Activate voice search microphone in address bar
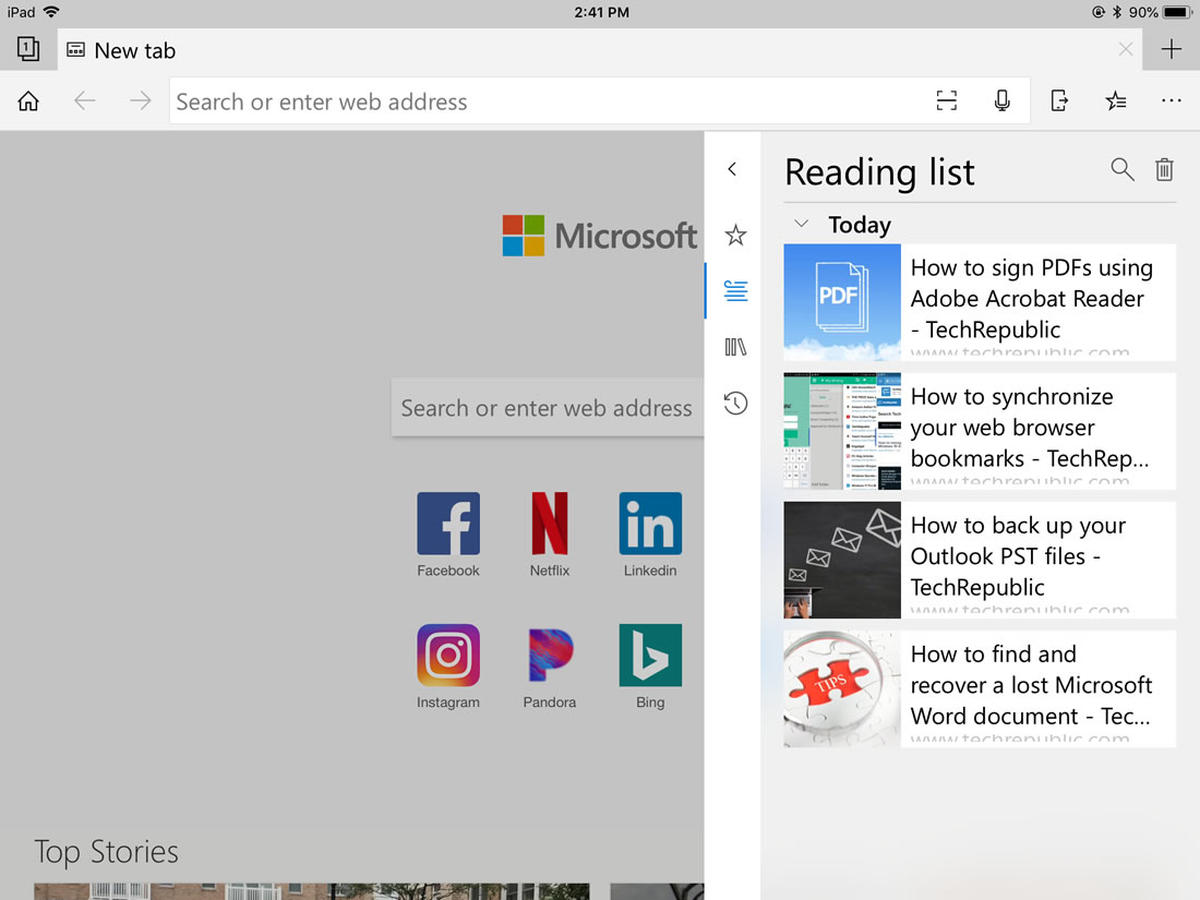Image resolution: width=1200 pixels, height=900 pixels. (1002, 100)
